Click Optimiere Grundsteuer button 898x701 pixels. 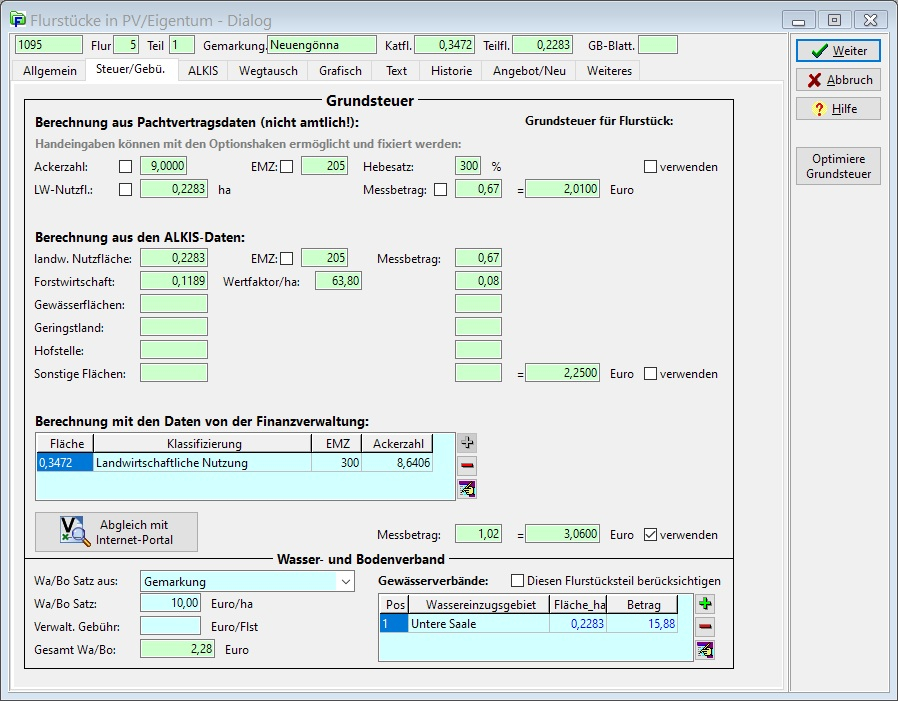coord(838,166)
